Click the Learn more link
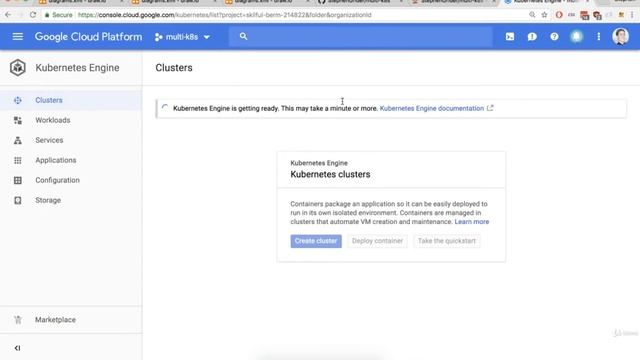640x360 pixels. [x=471, y=222]
